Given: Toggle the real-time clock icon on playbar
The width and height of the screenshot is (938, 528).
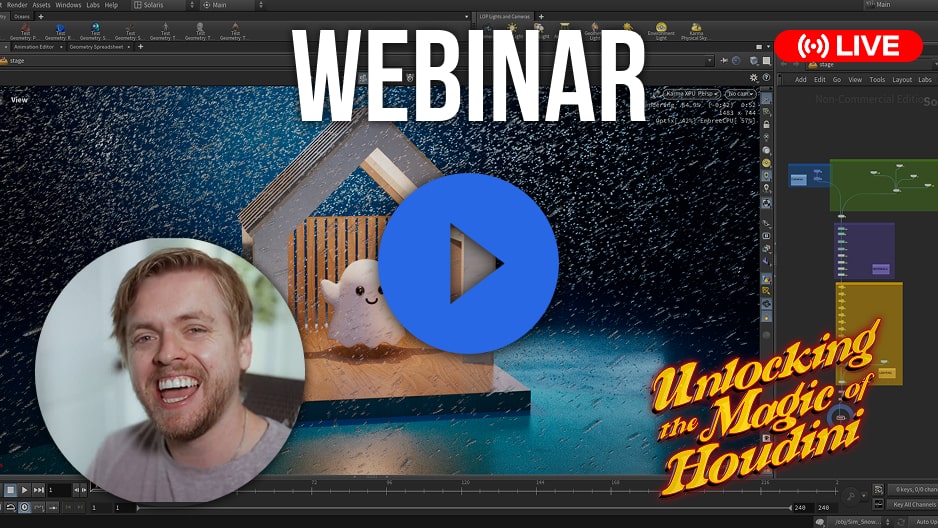Looking at the screenshot, I should pos(25,507).
